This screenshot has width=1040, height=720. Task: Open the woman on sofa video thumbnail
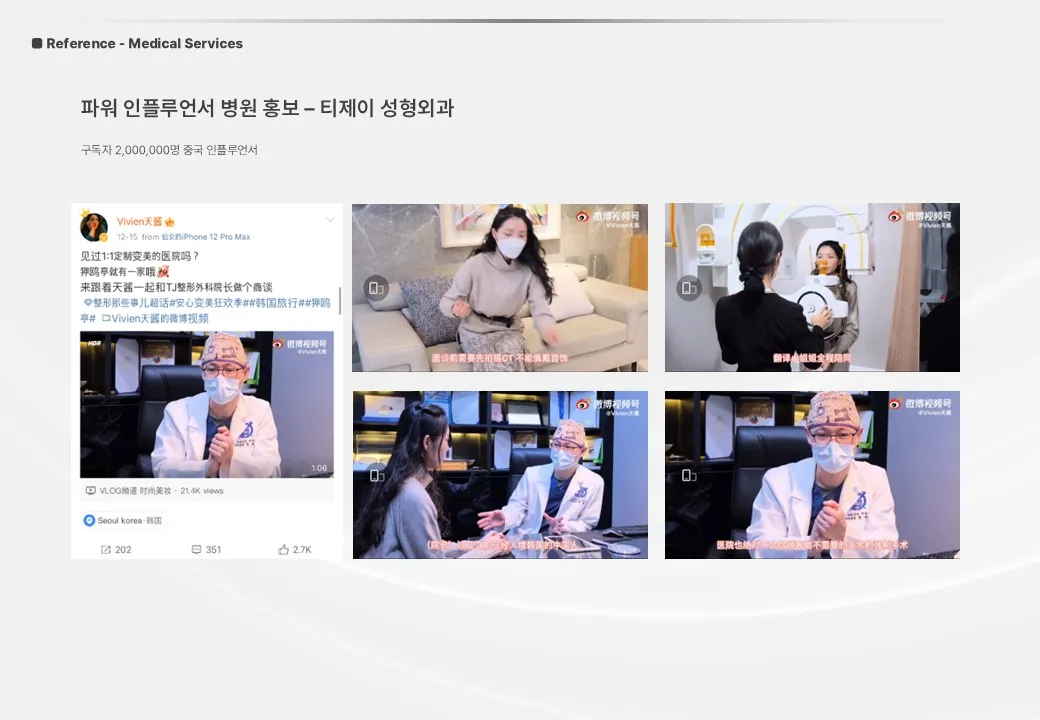pyautogui.click(x=500, y=288)
